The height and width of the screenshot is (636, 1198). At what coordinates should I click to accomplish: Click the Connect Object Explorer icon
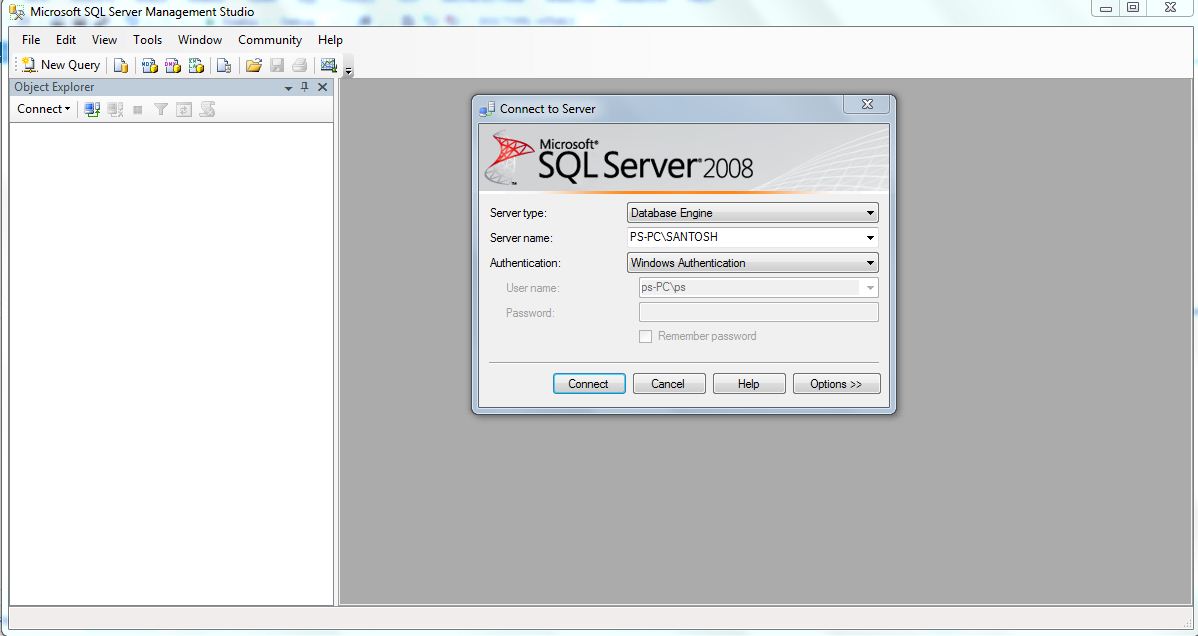pyautogui.click(x=92, y=109)
